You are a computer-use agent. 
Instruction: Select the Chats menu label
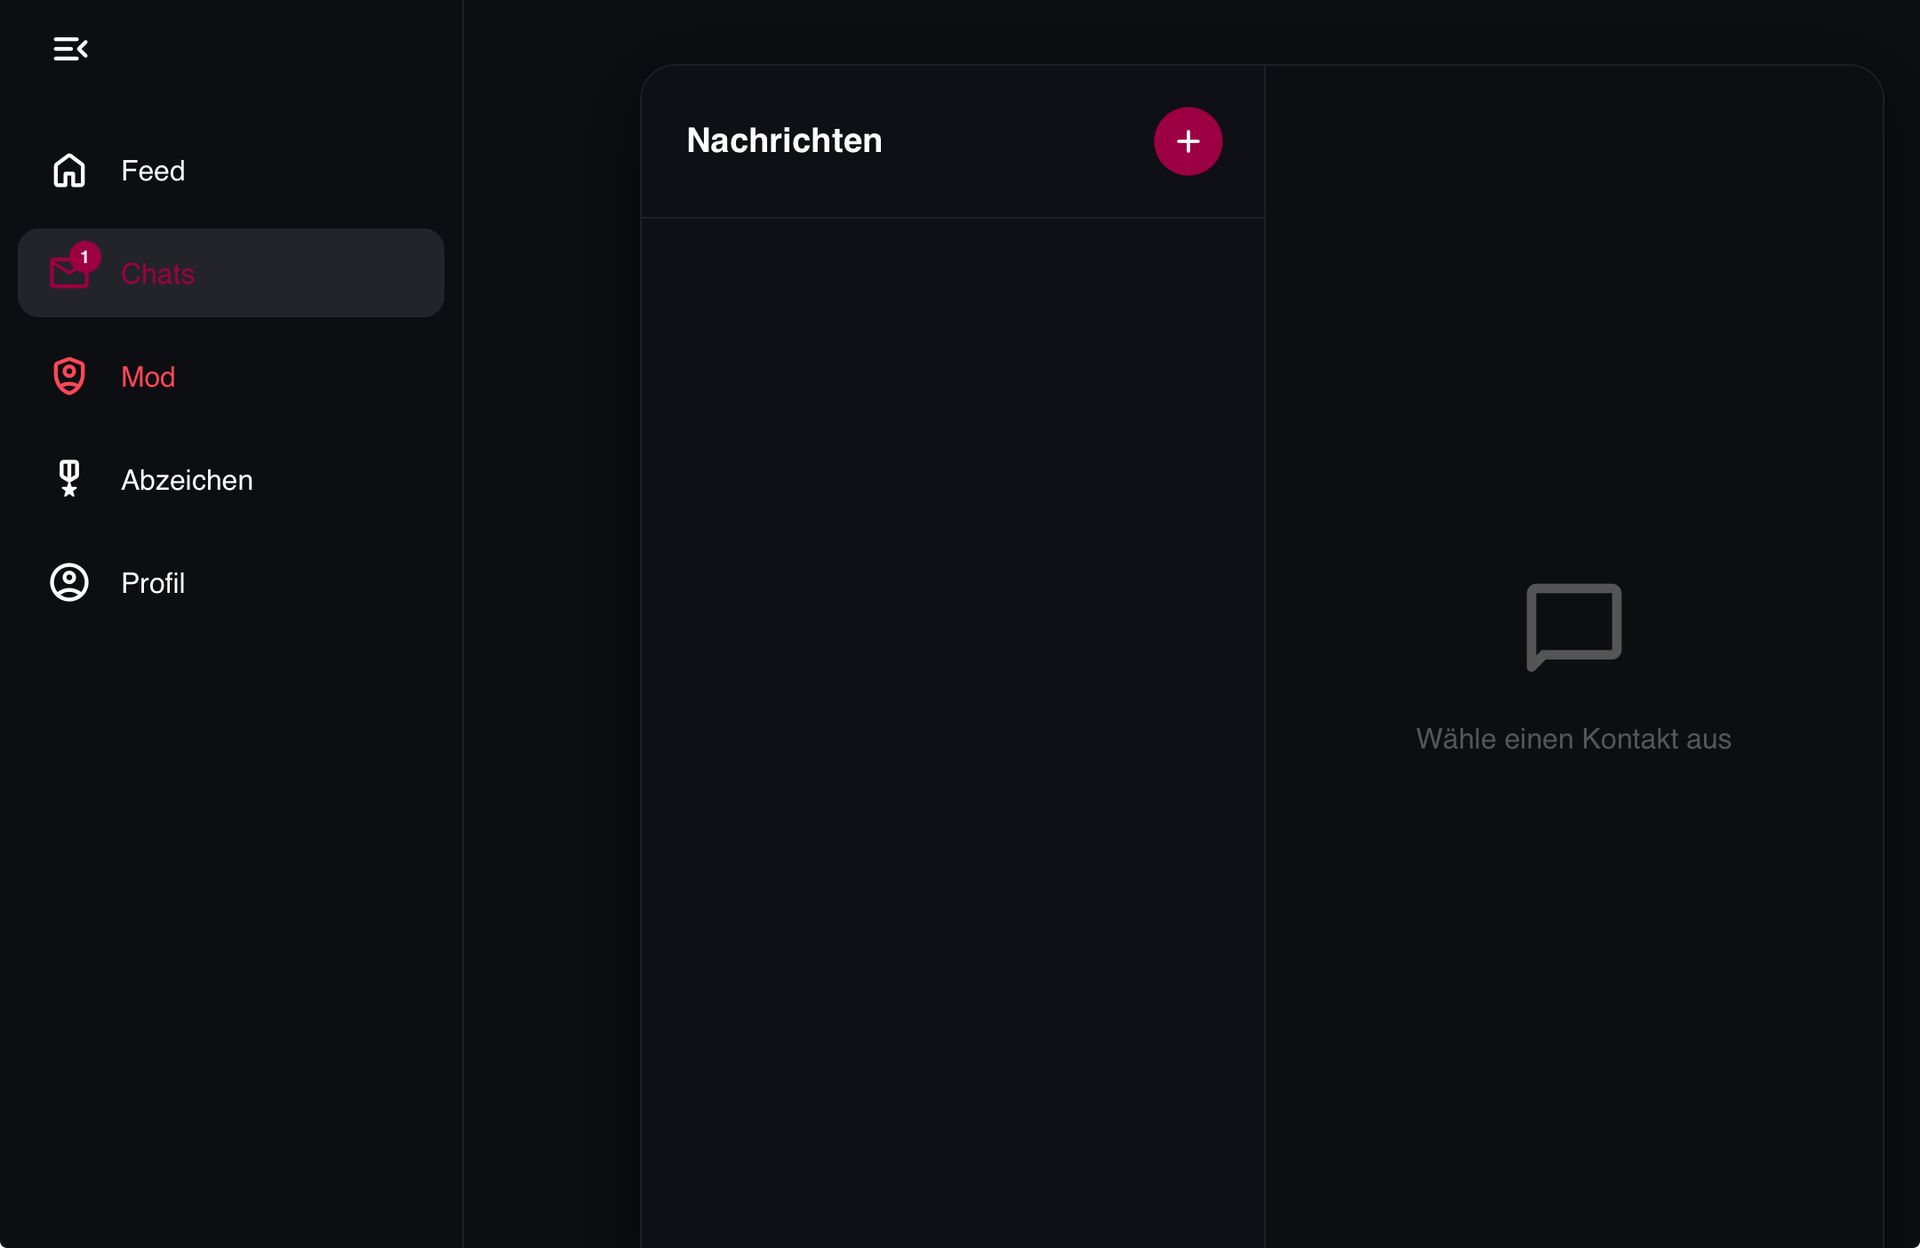pyautogui.click(x=157, y=274)
